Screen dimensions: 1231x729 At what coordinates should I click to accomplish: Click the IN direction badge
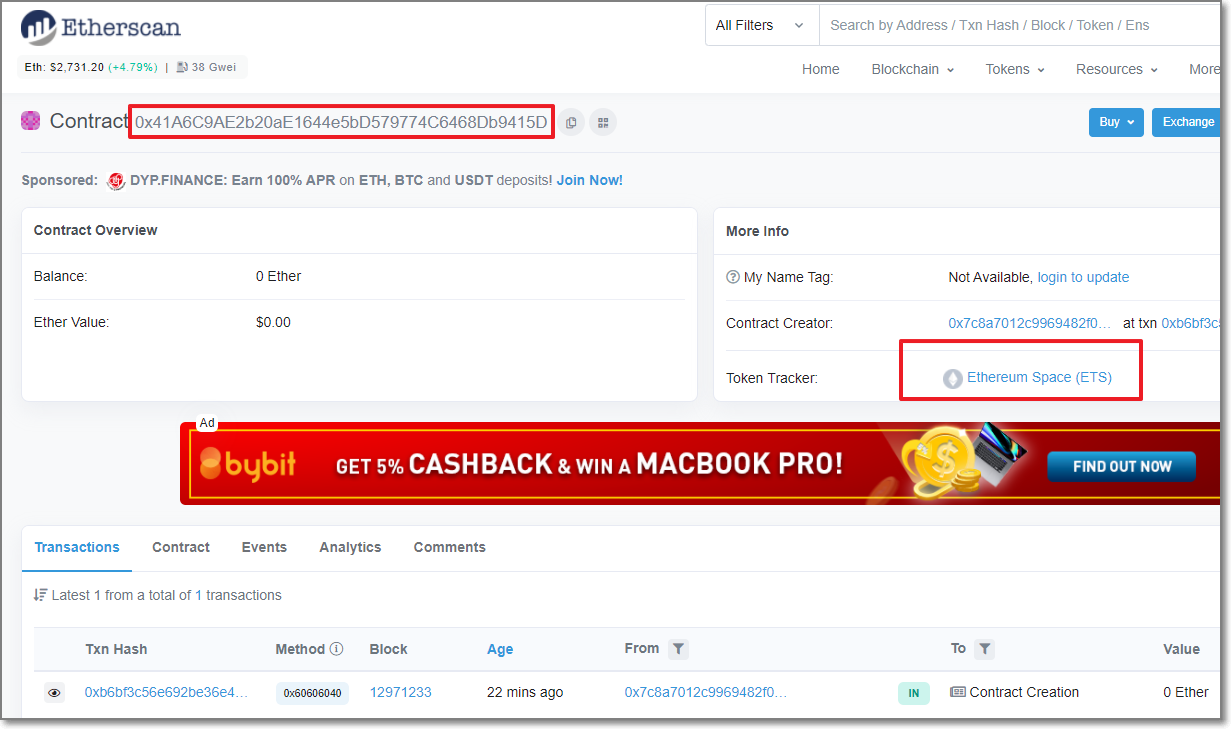click(x=914, y=693)
